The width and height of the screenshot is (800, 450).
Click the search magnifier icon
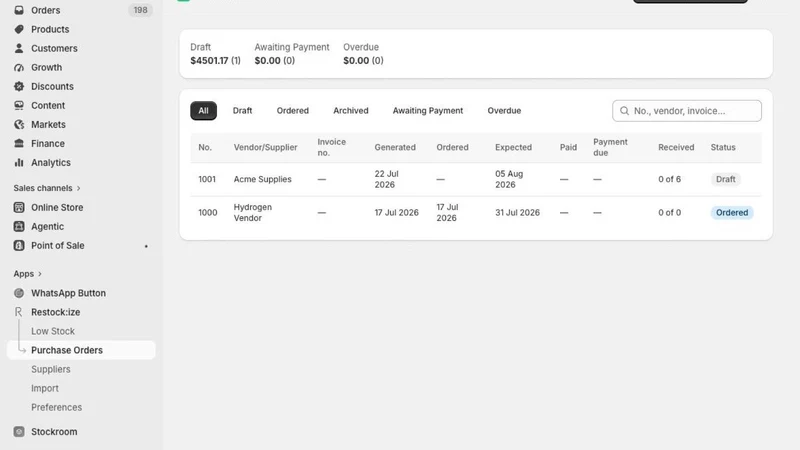coord(624,111)
